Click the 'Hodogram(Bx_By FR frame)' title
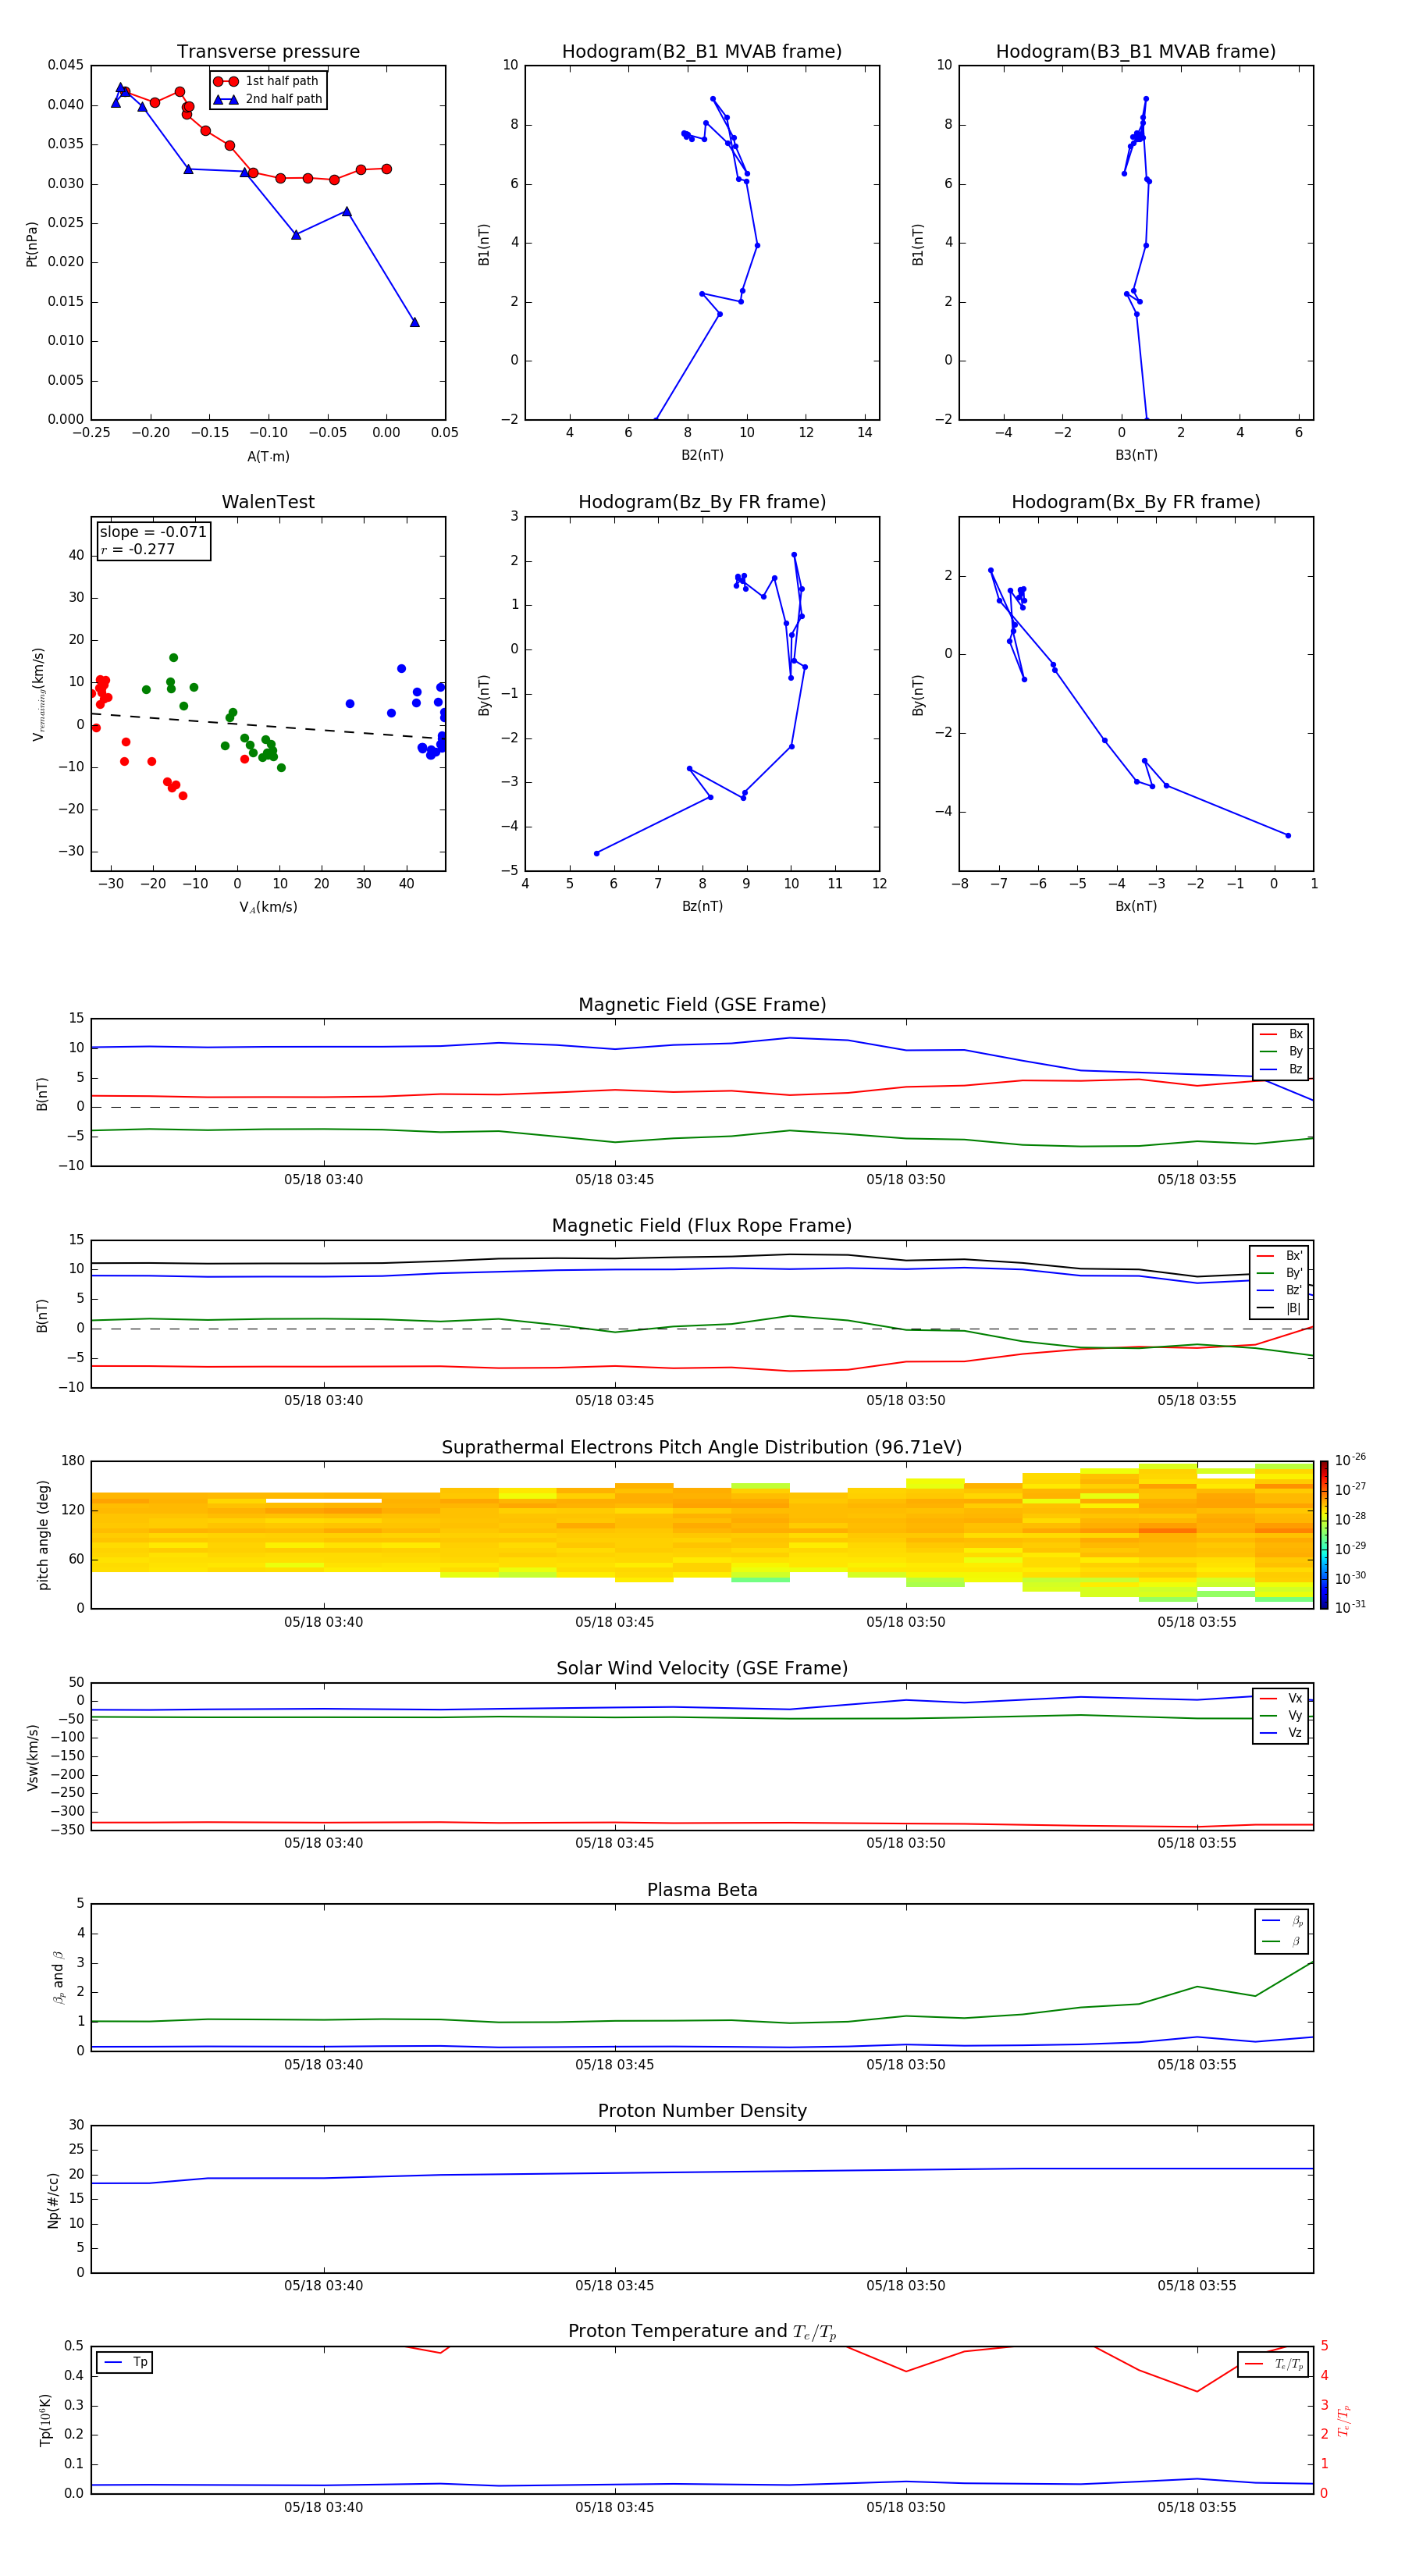1405x2576 pixels. click(x=1136, y=502)
